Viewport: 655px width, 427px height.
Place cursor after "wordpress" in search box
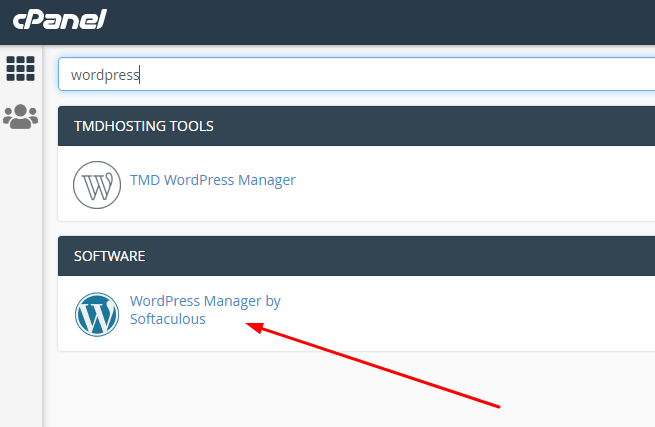coord(142,74)
